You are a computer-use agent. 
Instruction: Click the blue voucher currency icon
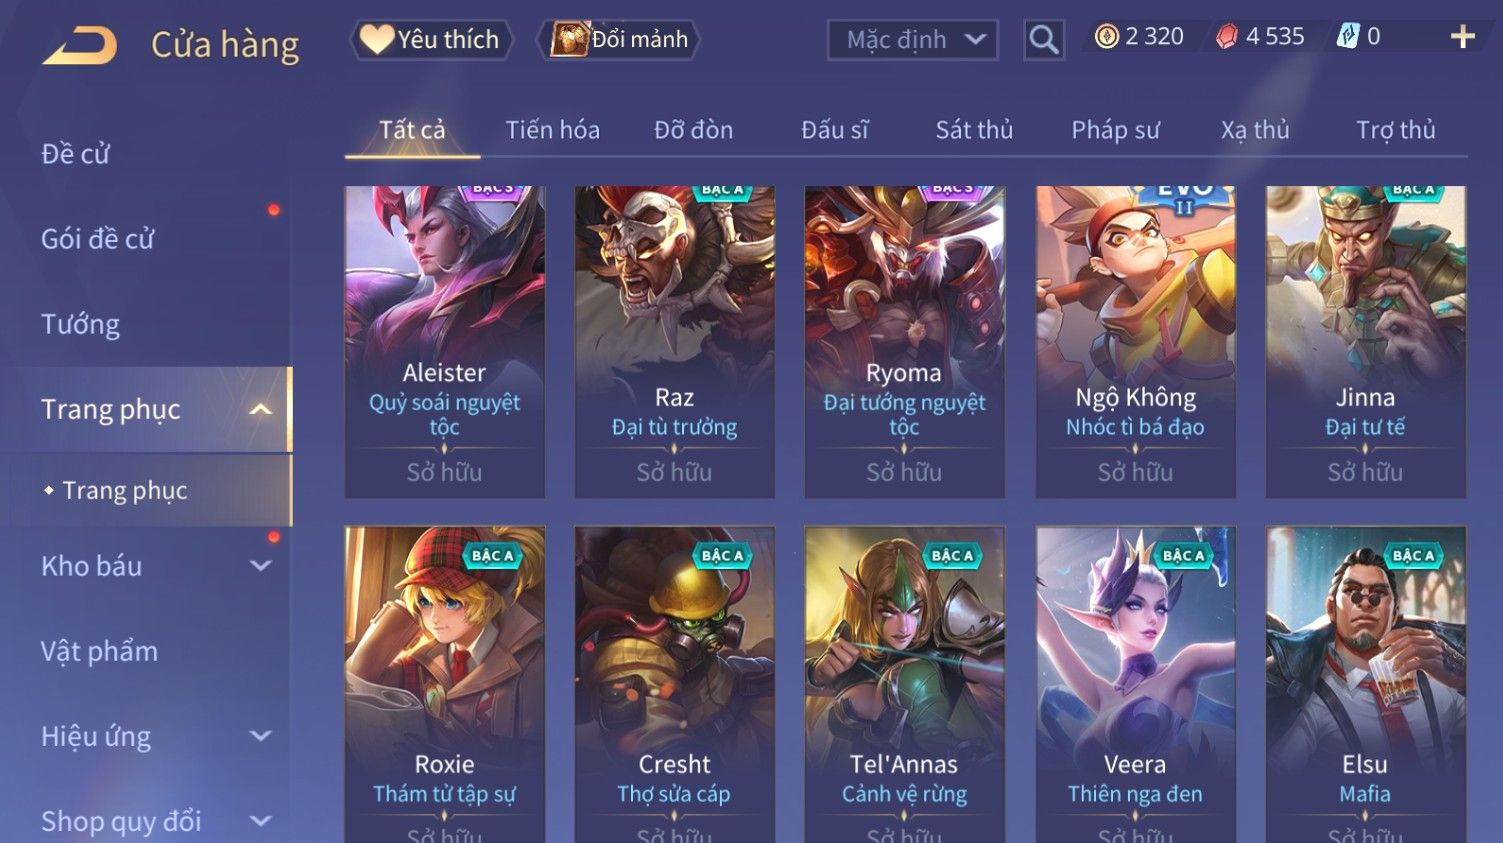pos(1348,37)
